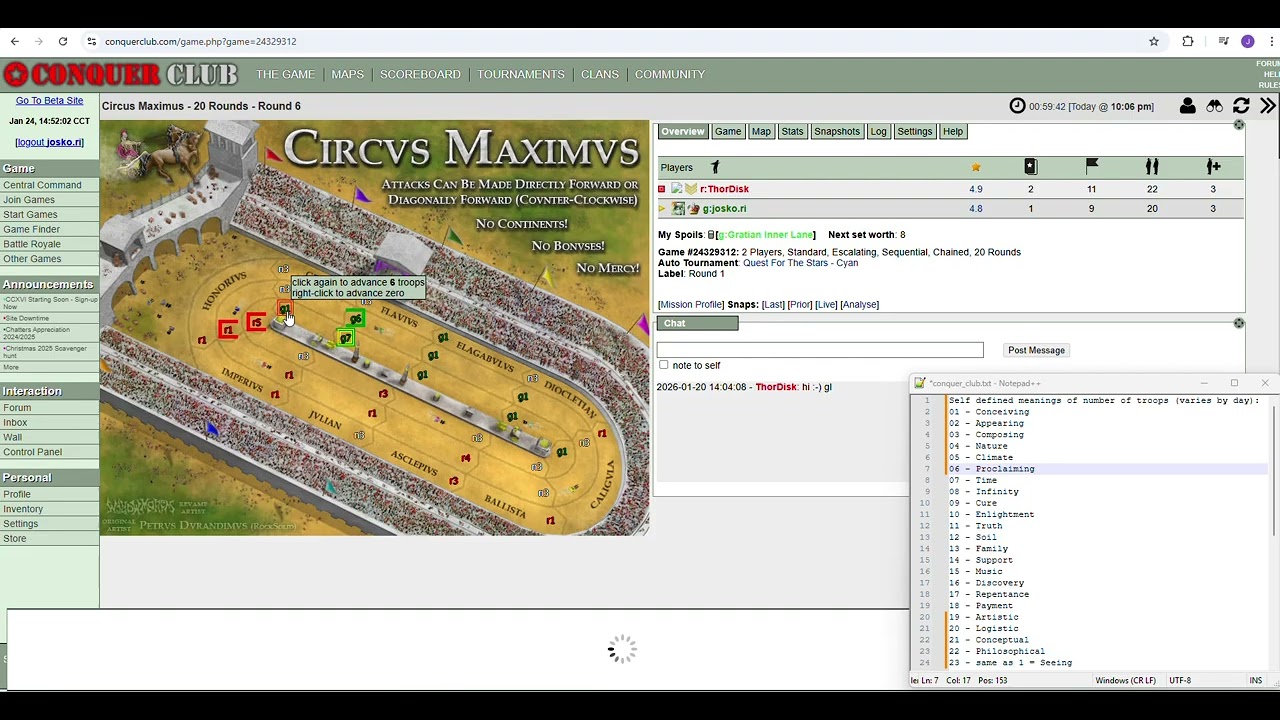
Task: Open the Log tab
Action: pos(878,132)
